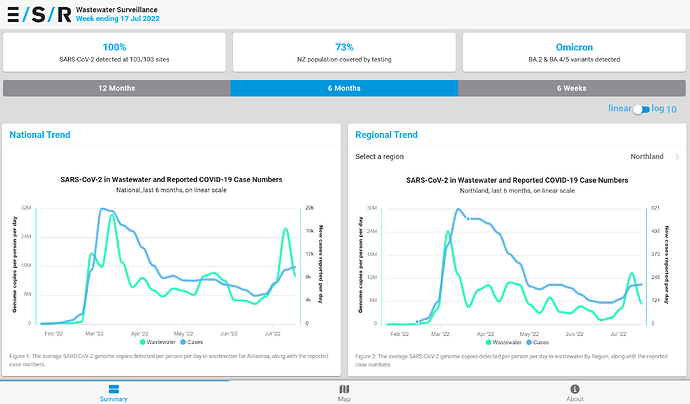The width and height of the screenshot is (690, 404).
Task: Click the ESR logo
Action: (38, 14)
